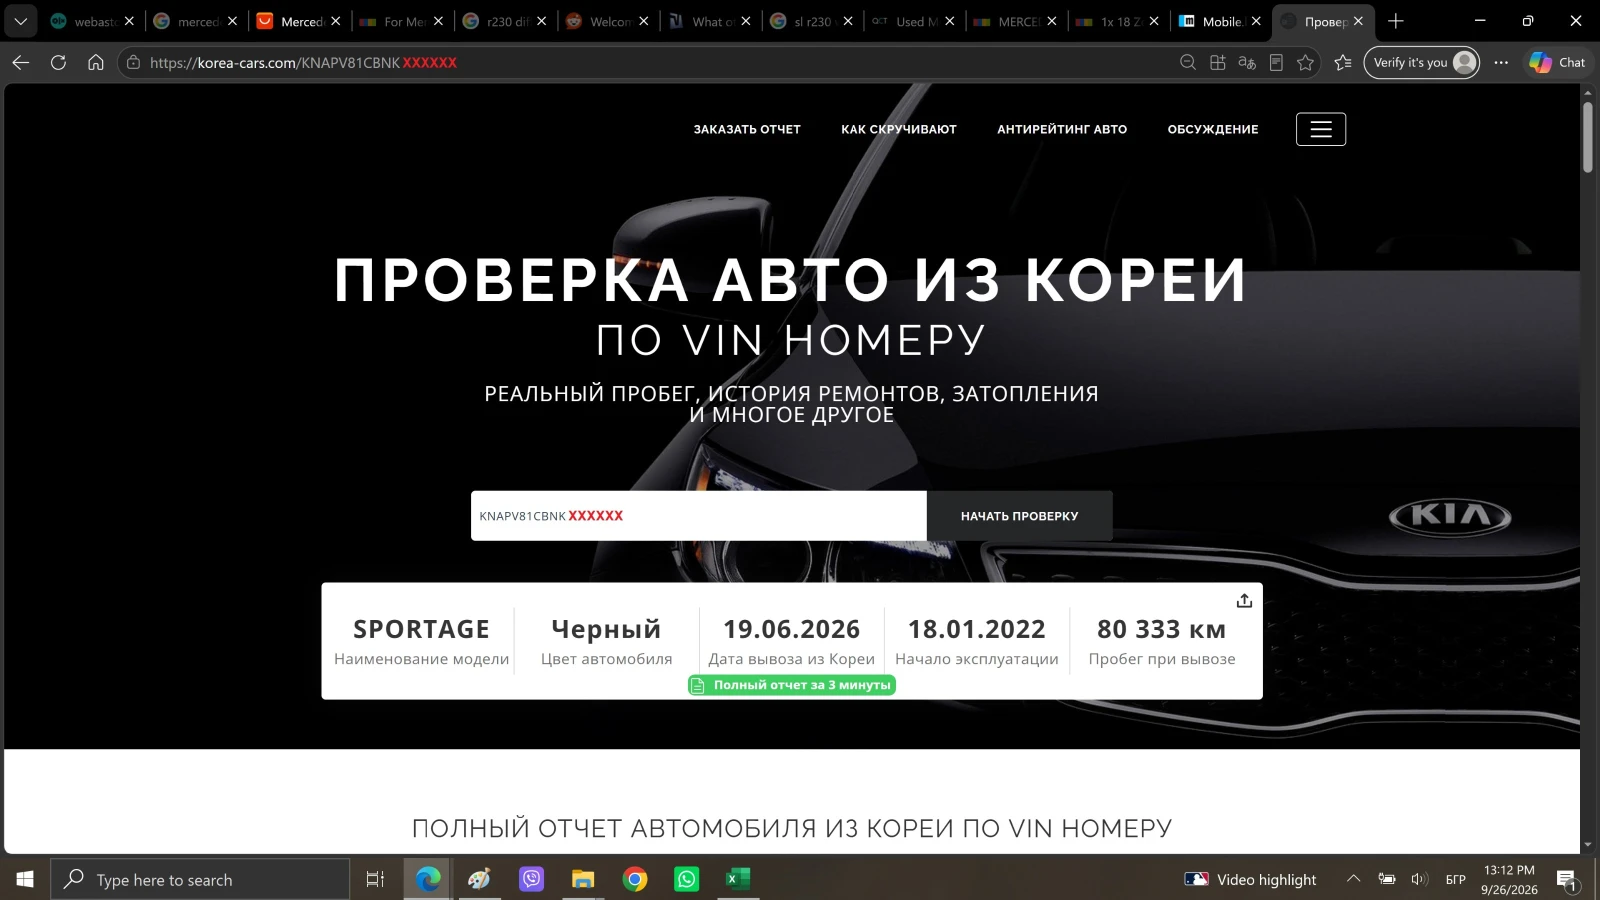This screenshot has width=1600, height=900.
Task: Click the SPORTAGE model name
Action: [x=421, y=629]
